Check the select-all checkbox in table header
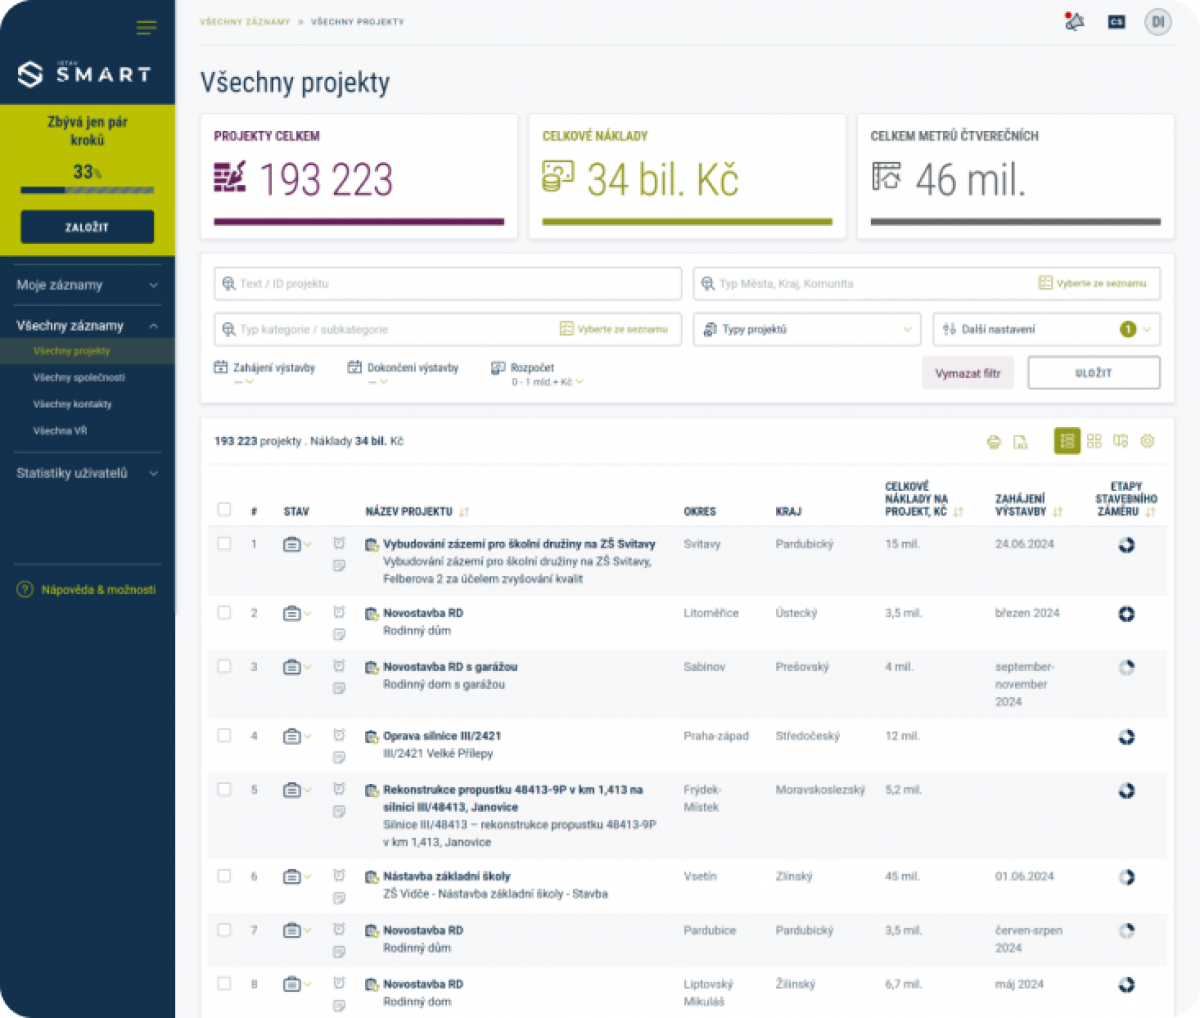Viewport: 1200px width, 1018px height. (x=224, y=510)
